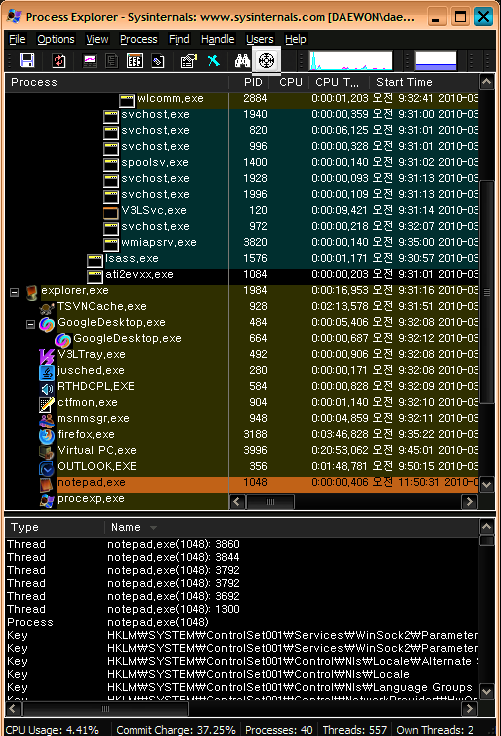Open the Handle menu

(217, 39)
